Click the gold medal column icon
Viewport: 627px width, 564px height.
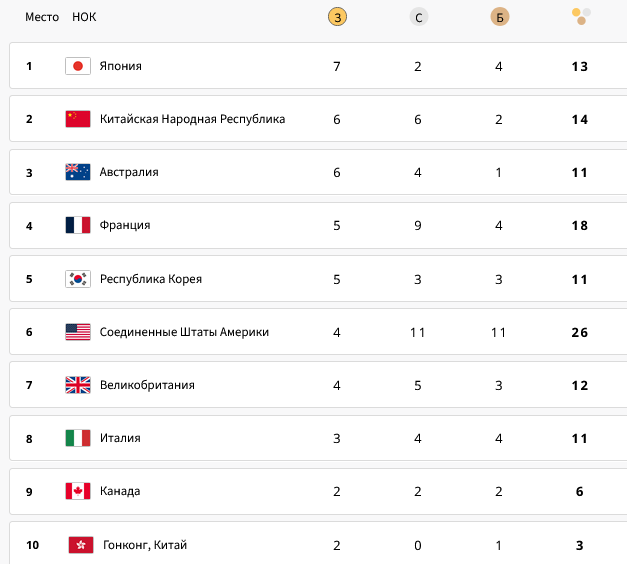pyautogui.click(x=337, y=17)
